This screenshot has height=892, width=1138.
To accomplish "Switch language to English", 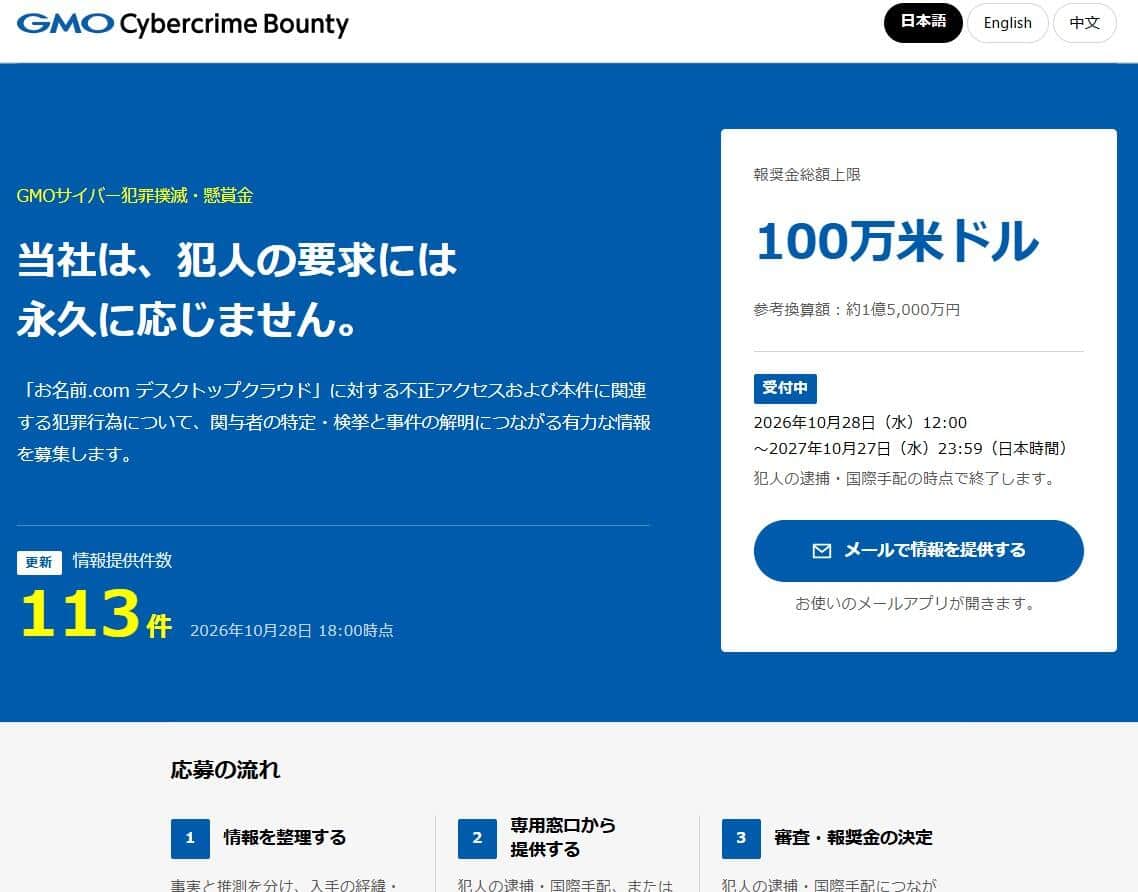I will click(x=1007, y=22).
